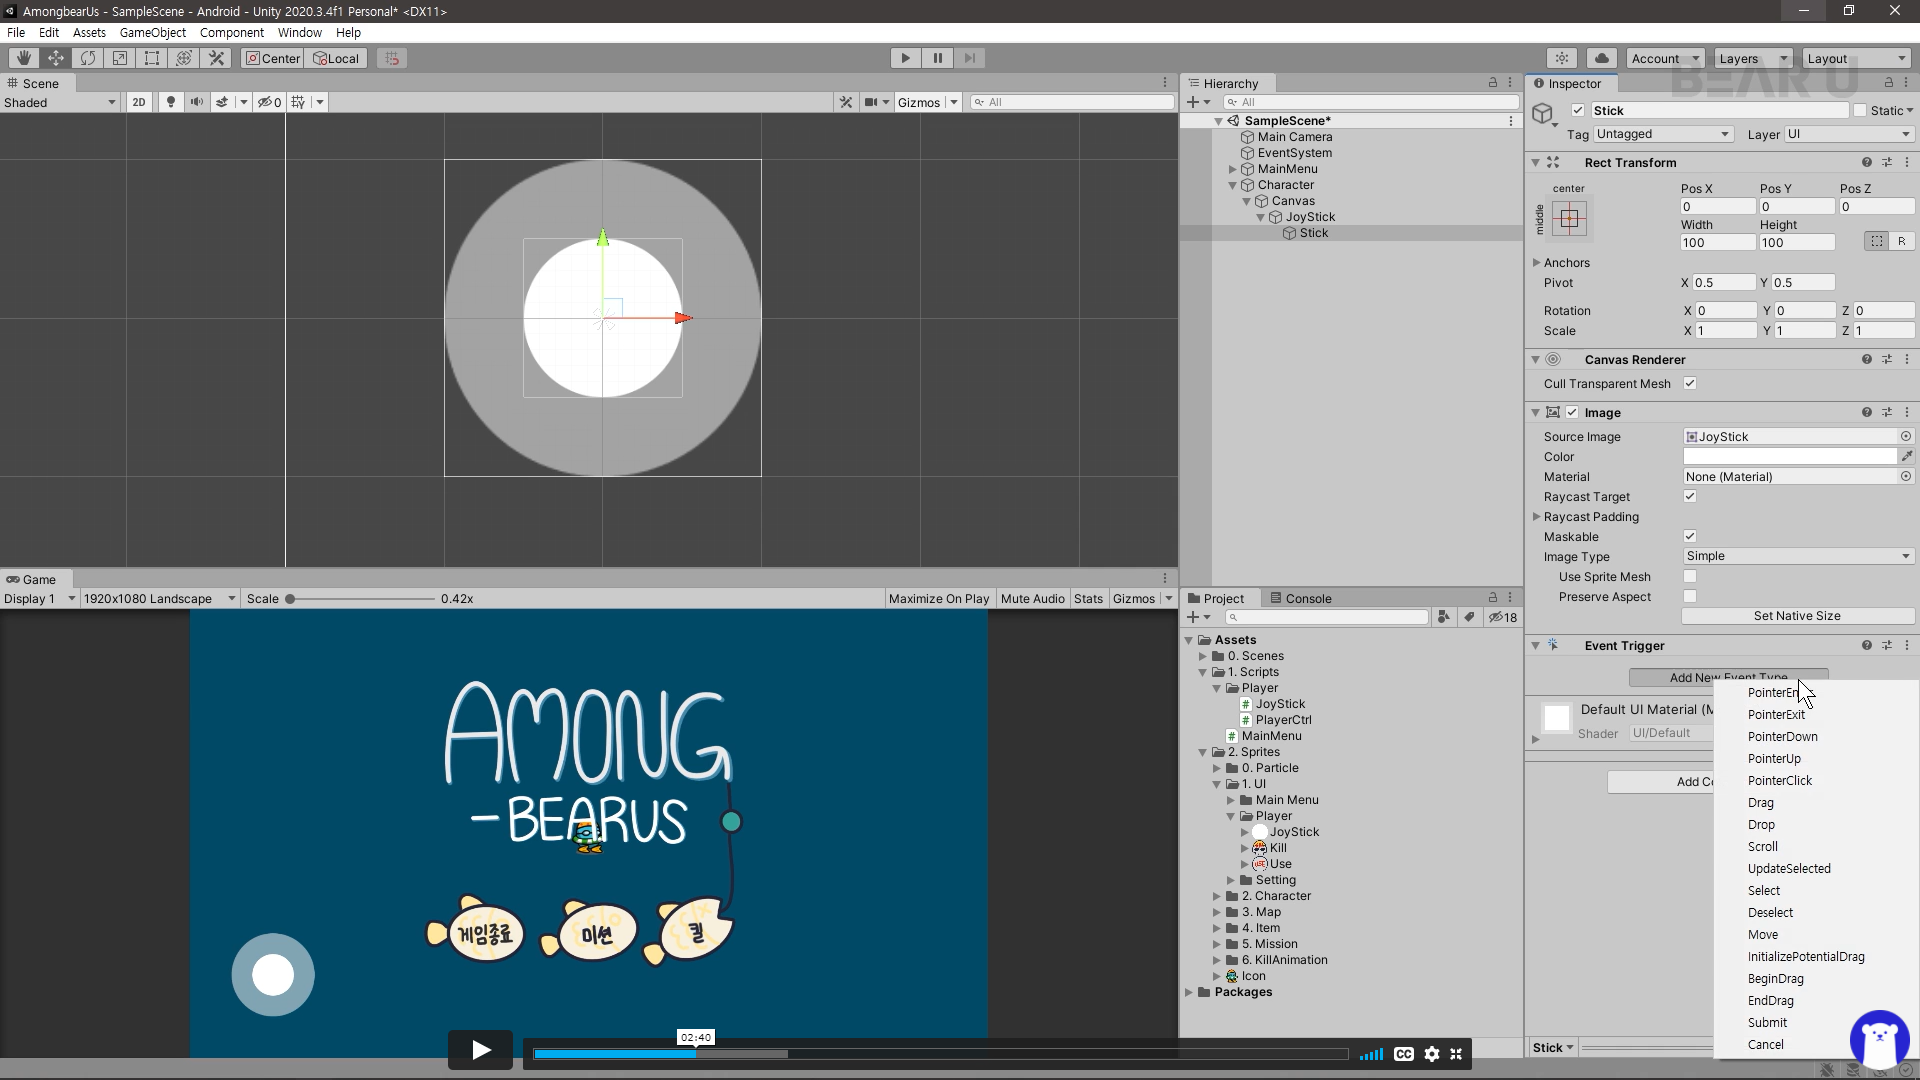Open the Rect Transform anchor presets box
The height and width of the screenshot is (1080, 1920).
click(x=1570, y=219)
